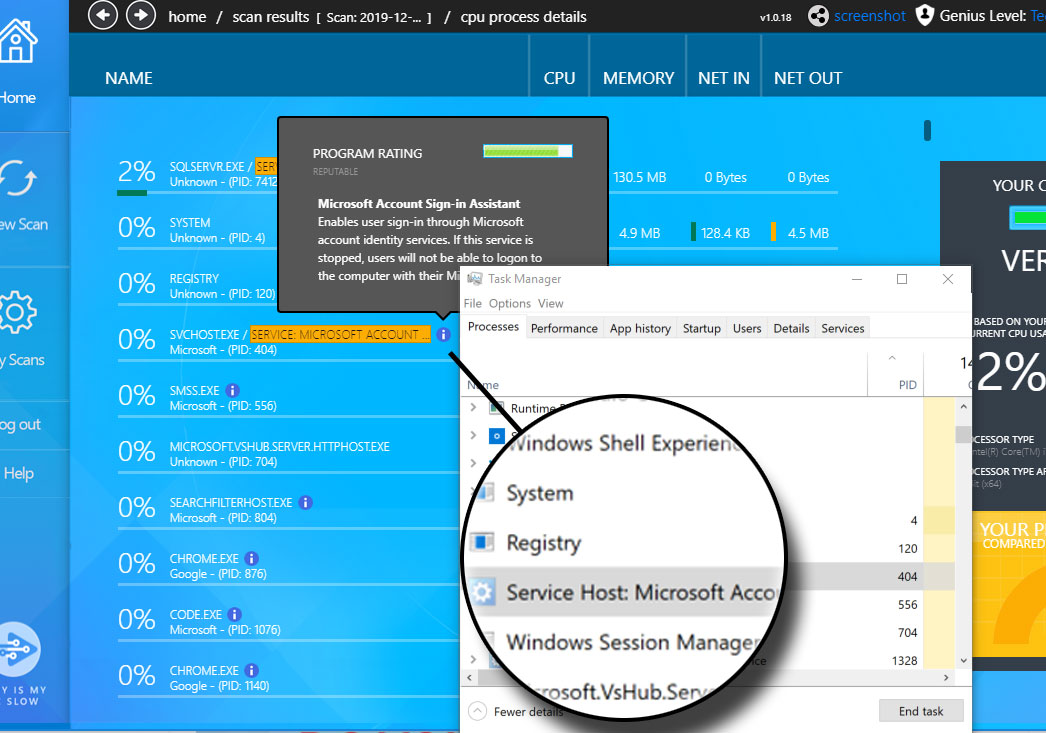This screenshot has width=1046, height=733.
Task: Click the 4.5 MB net out value
Action: [x=809, y=233]
